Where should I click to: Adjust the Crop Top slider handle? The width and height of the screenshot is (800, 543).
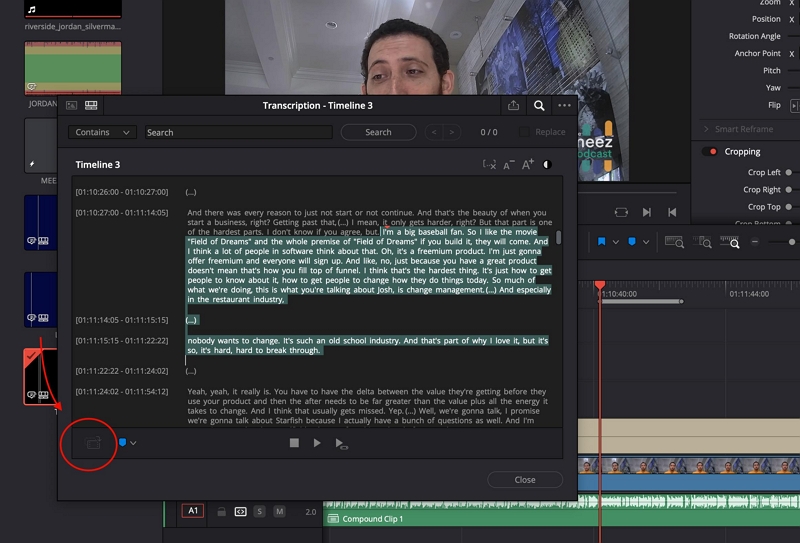[x=789, y=207]
